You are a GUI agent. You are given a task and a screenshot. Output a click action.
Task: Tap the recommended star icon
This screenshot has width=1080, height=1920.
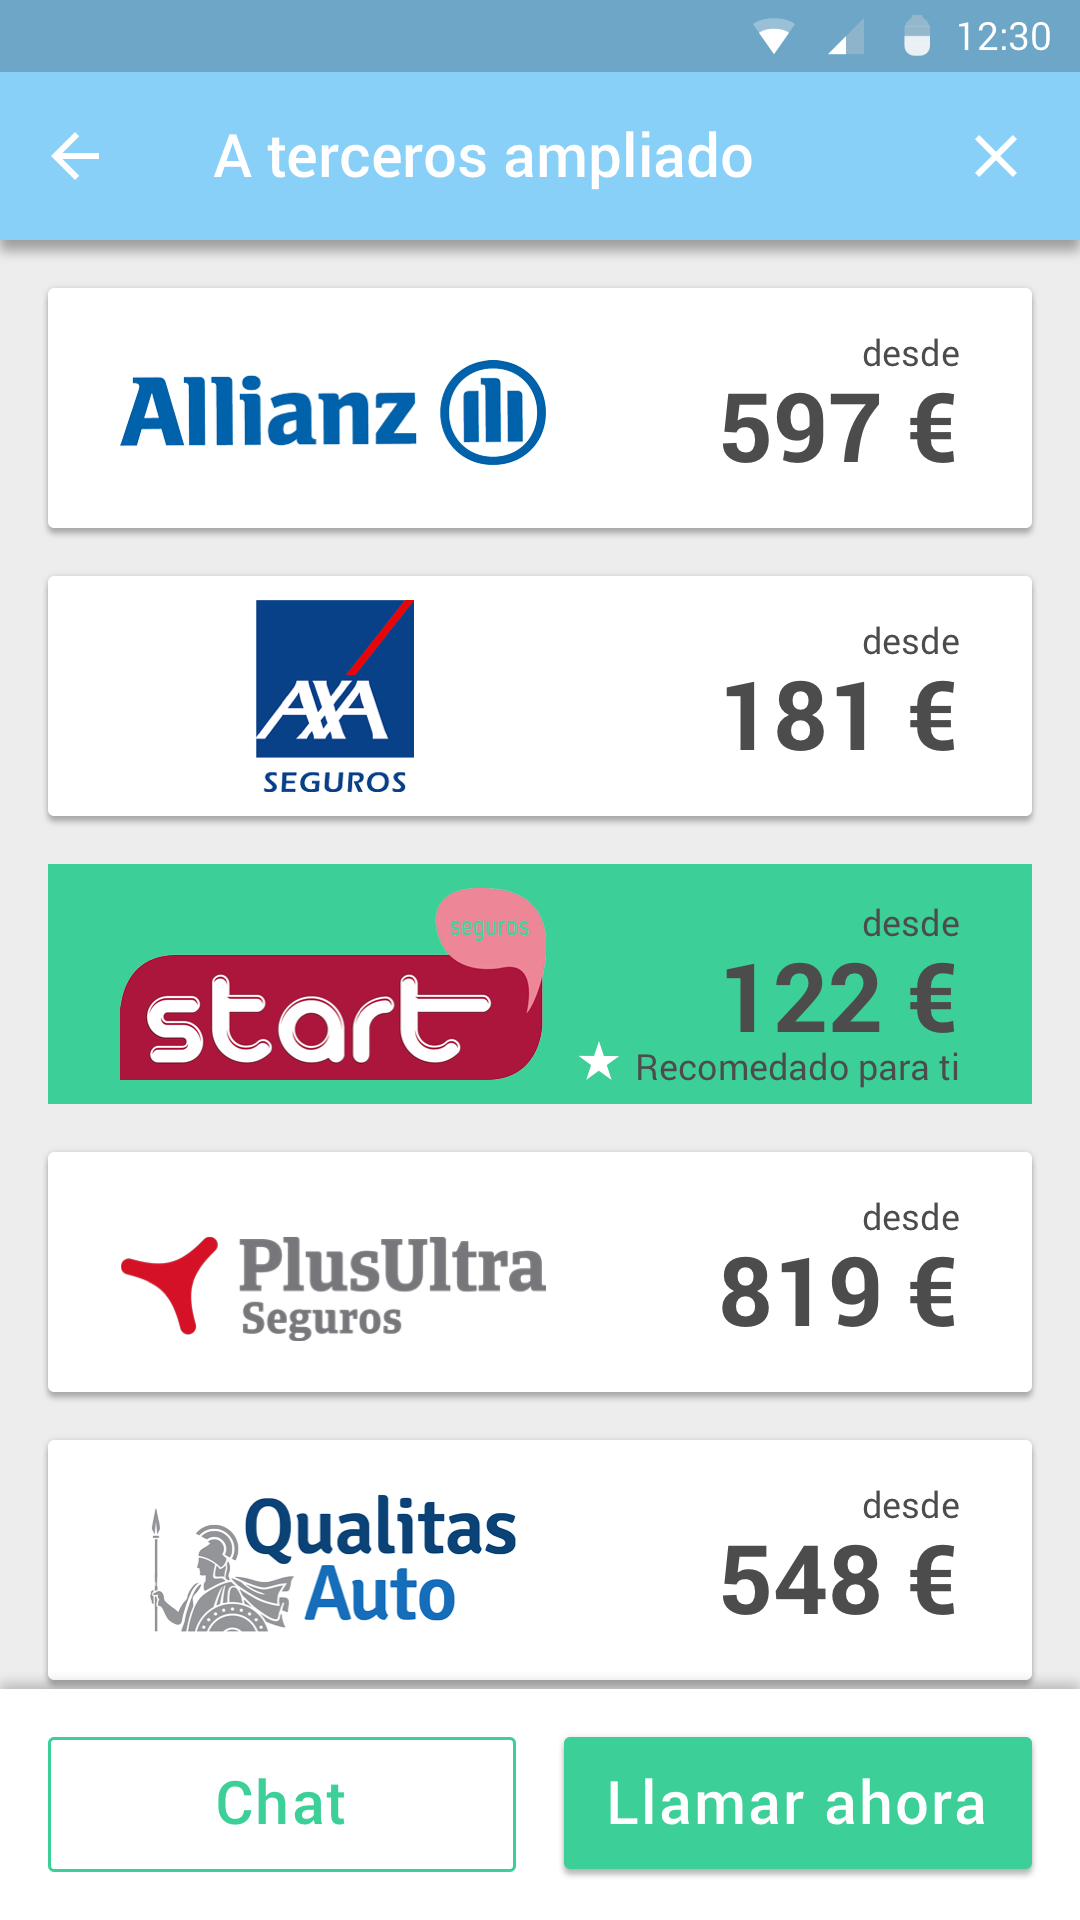[x=599, y=1062]
